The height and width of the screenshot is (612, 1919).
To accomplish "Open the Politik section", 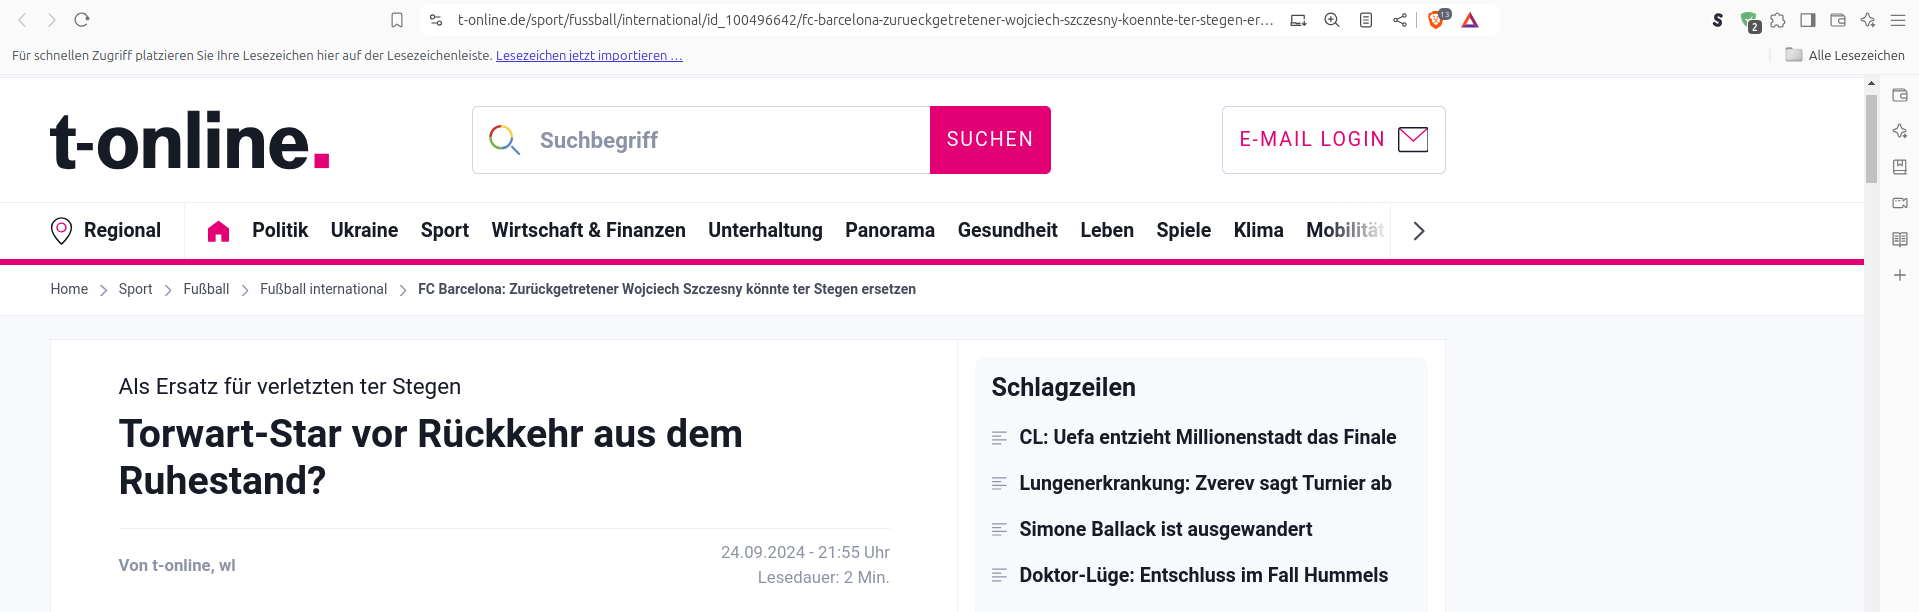I will coord(280,230).
